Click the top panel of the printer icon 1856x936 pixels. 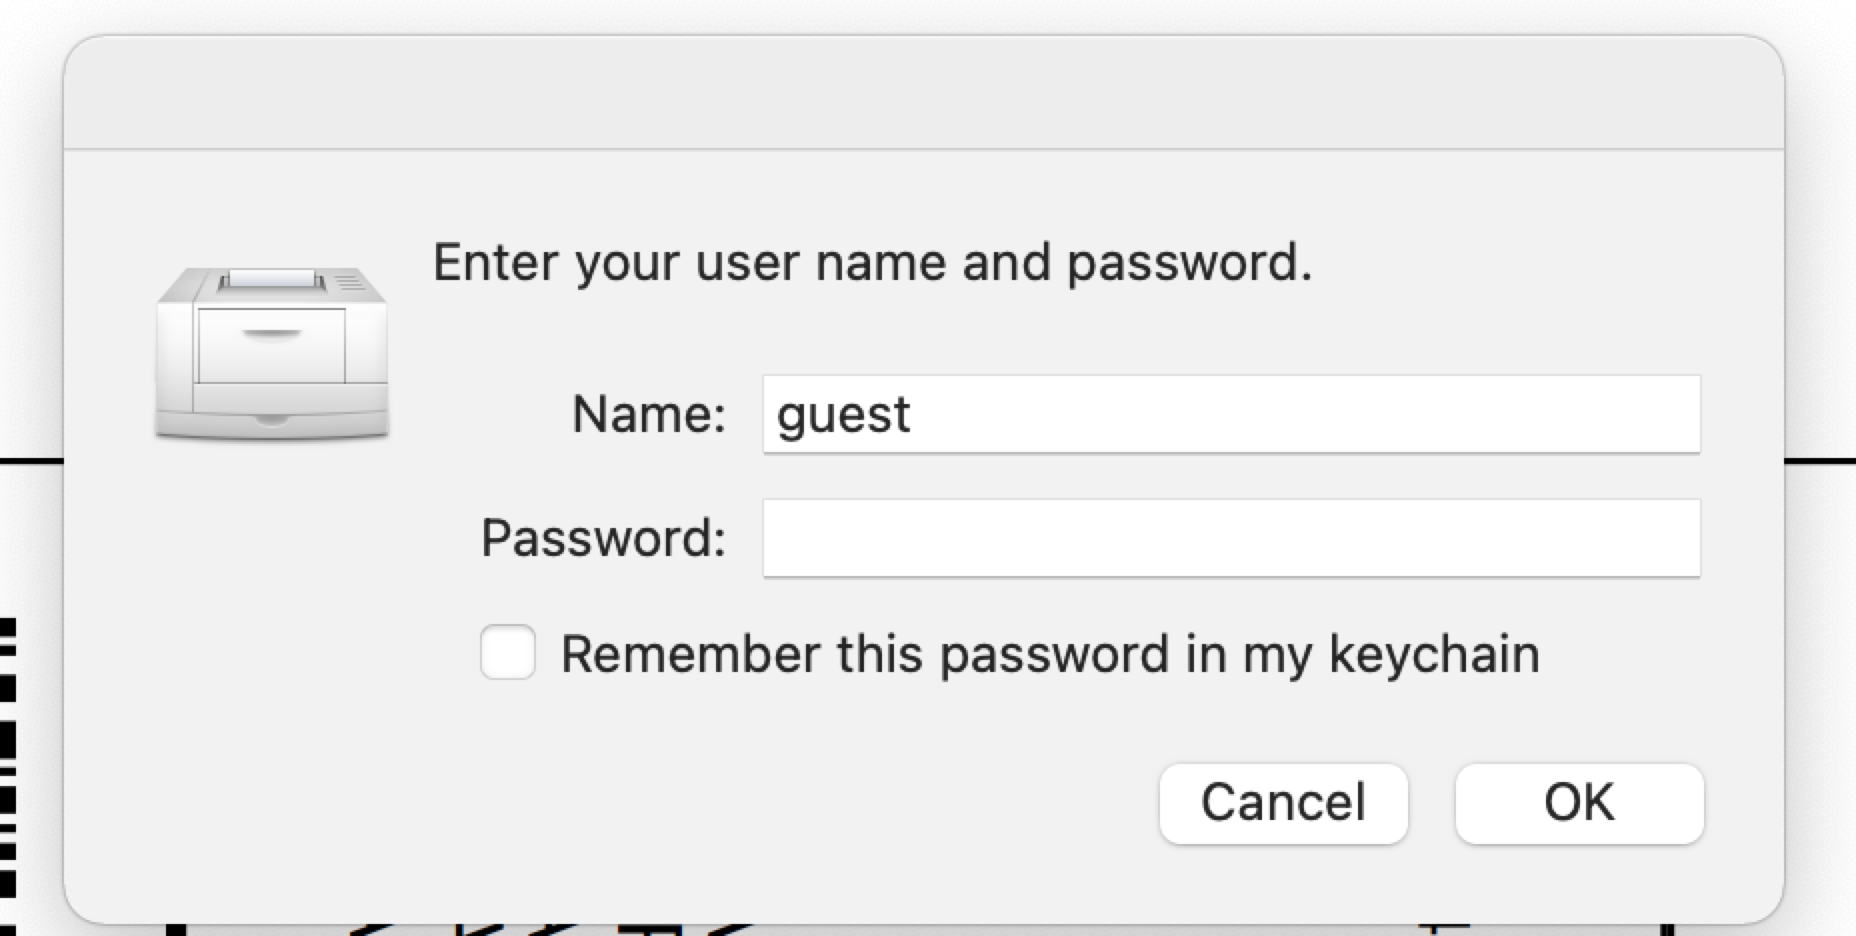click(272, 285)
